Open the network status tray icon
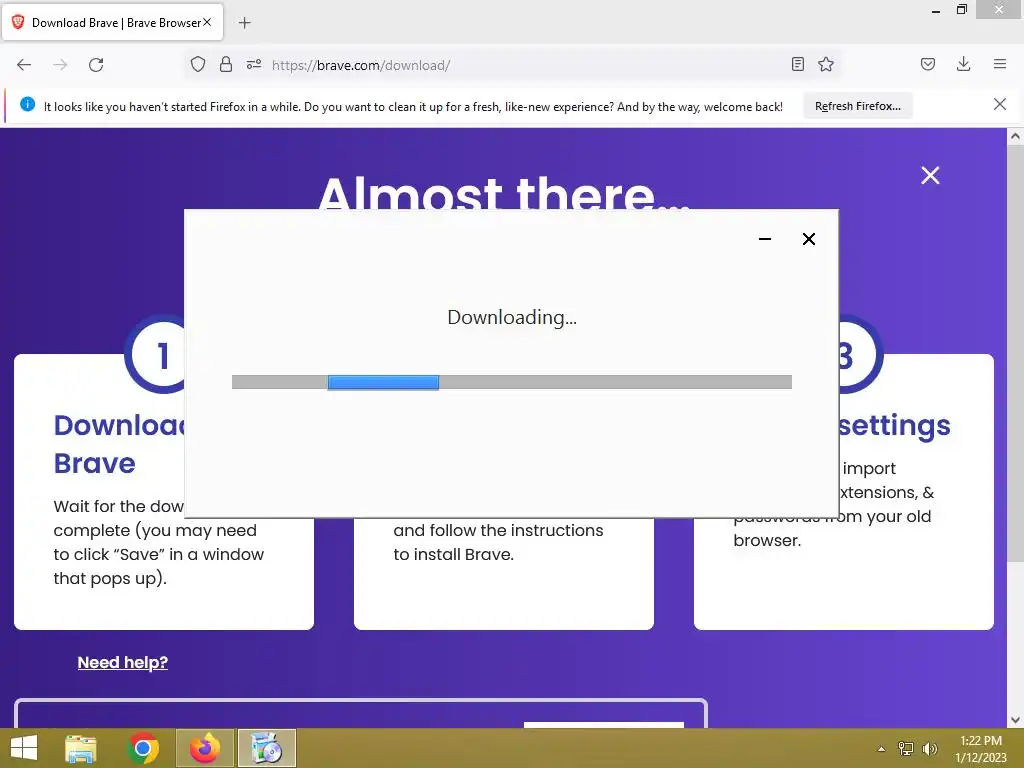 pyautogui.click(x=906, y=748)
